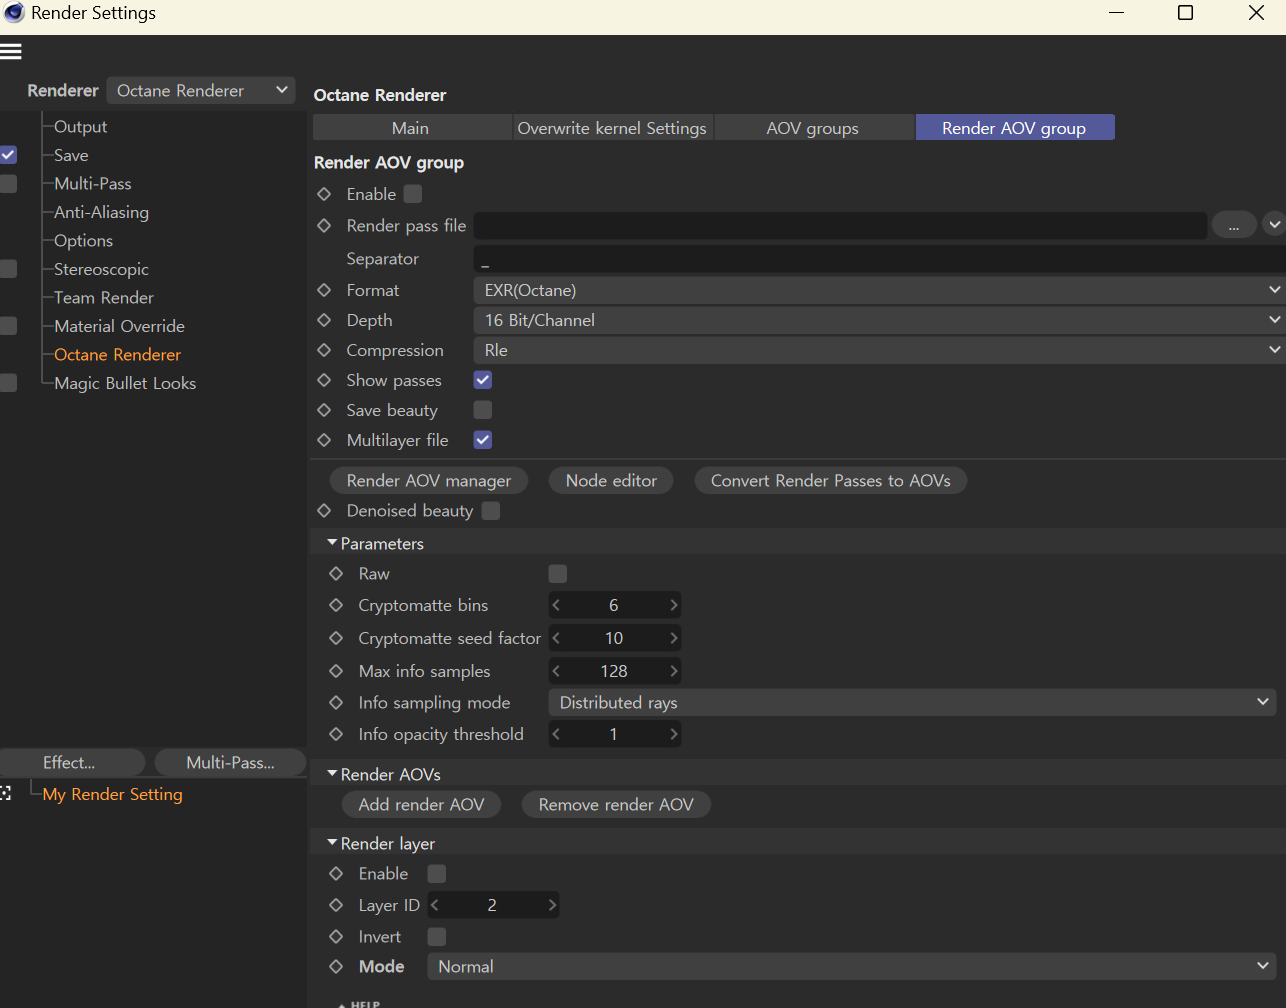Enable the Render layer checkbox
Screen dimensions: 1286x1008
(x=437, y=874)
